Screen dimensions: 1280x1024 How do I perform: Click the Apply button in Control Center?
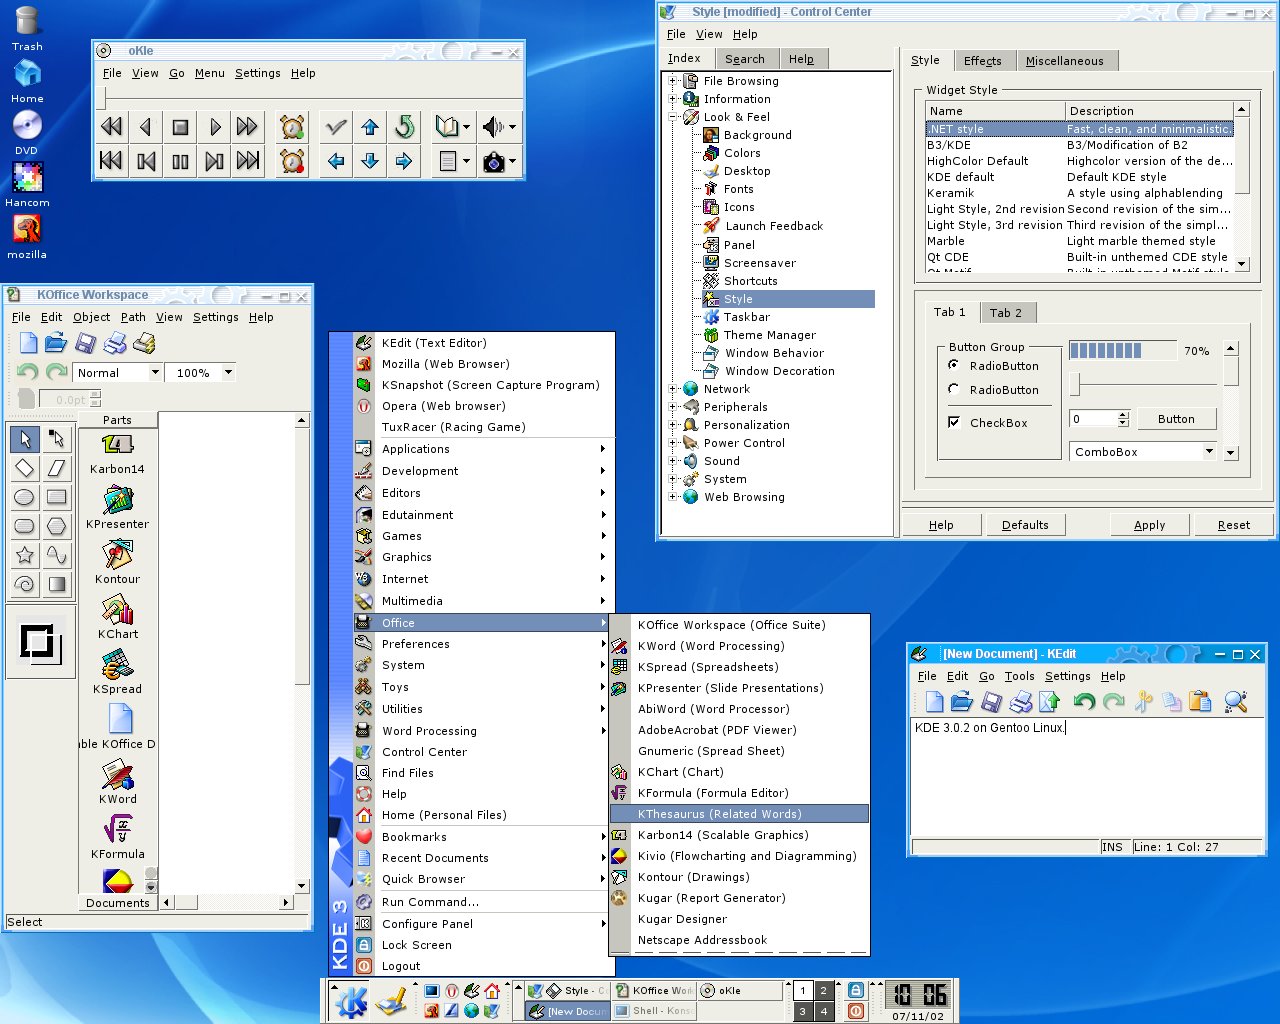(1149, 525)
